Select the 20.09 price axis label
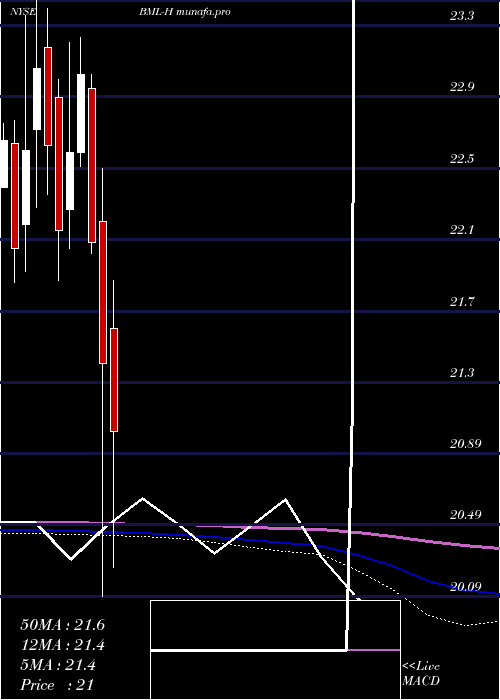This screenshot has width=500, height=700. click(x=465, y=586)
